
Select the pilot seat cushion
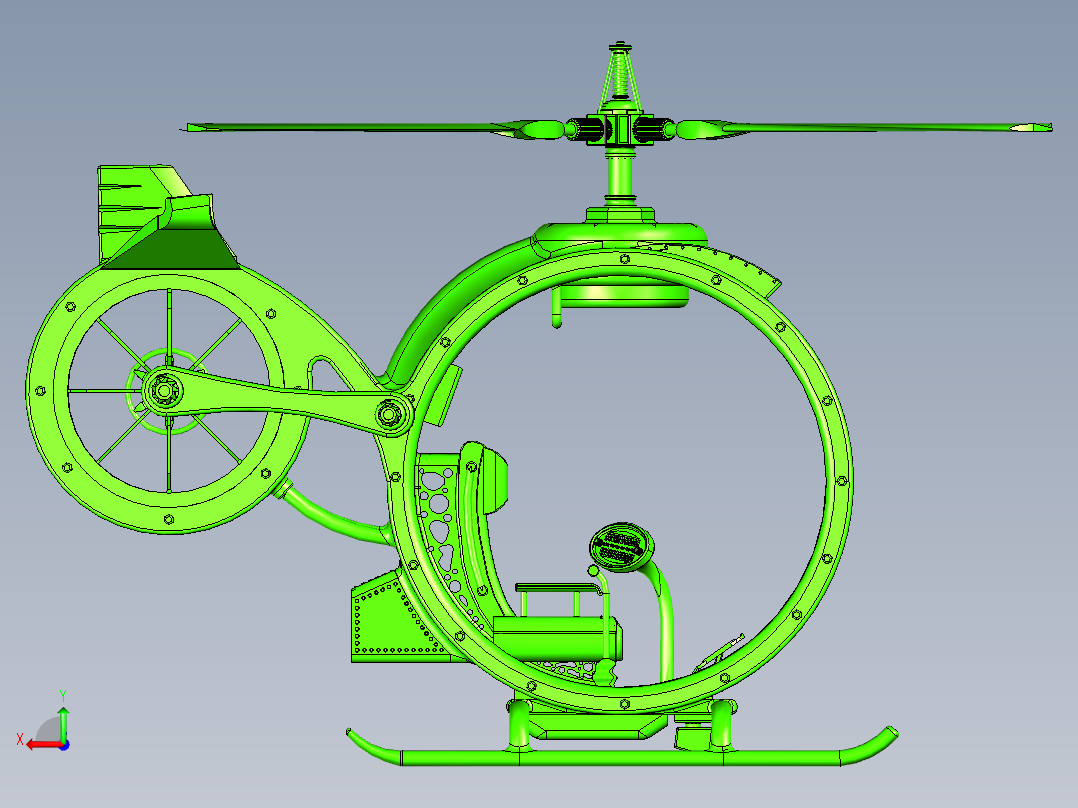click(x=558, y=637)
